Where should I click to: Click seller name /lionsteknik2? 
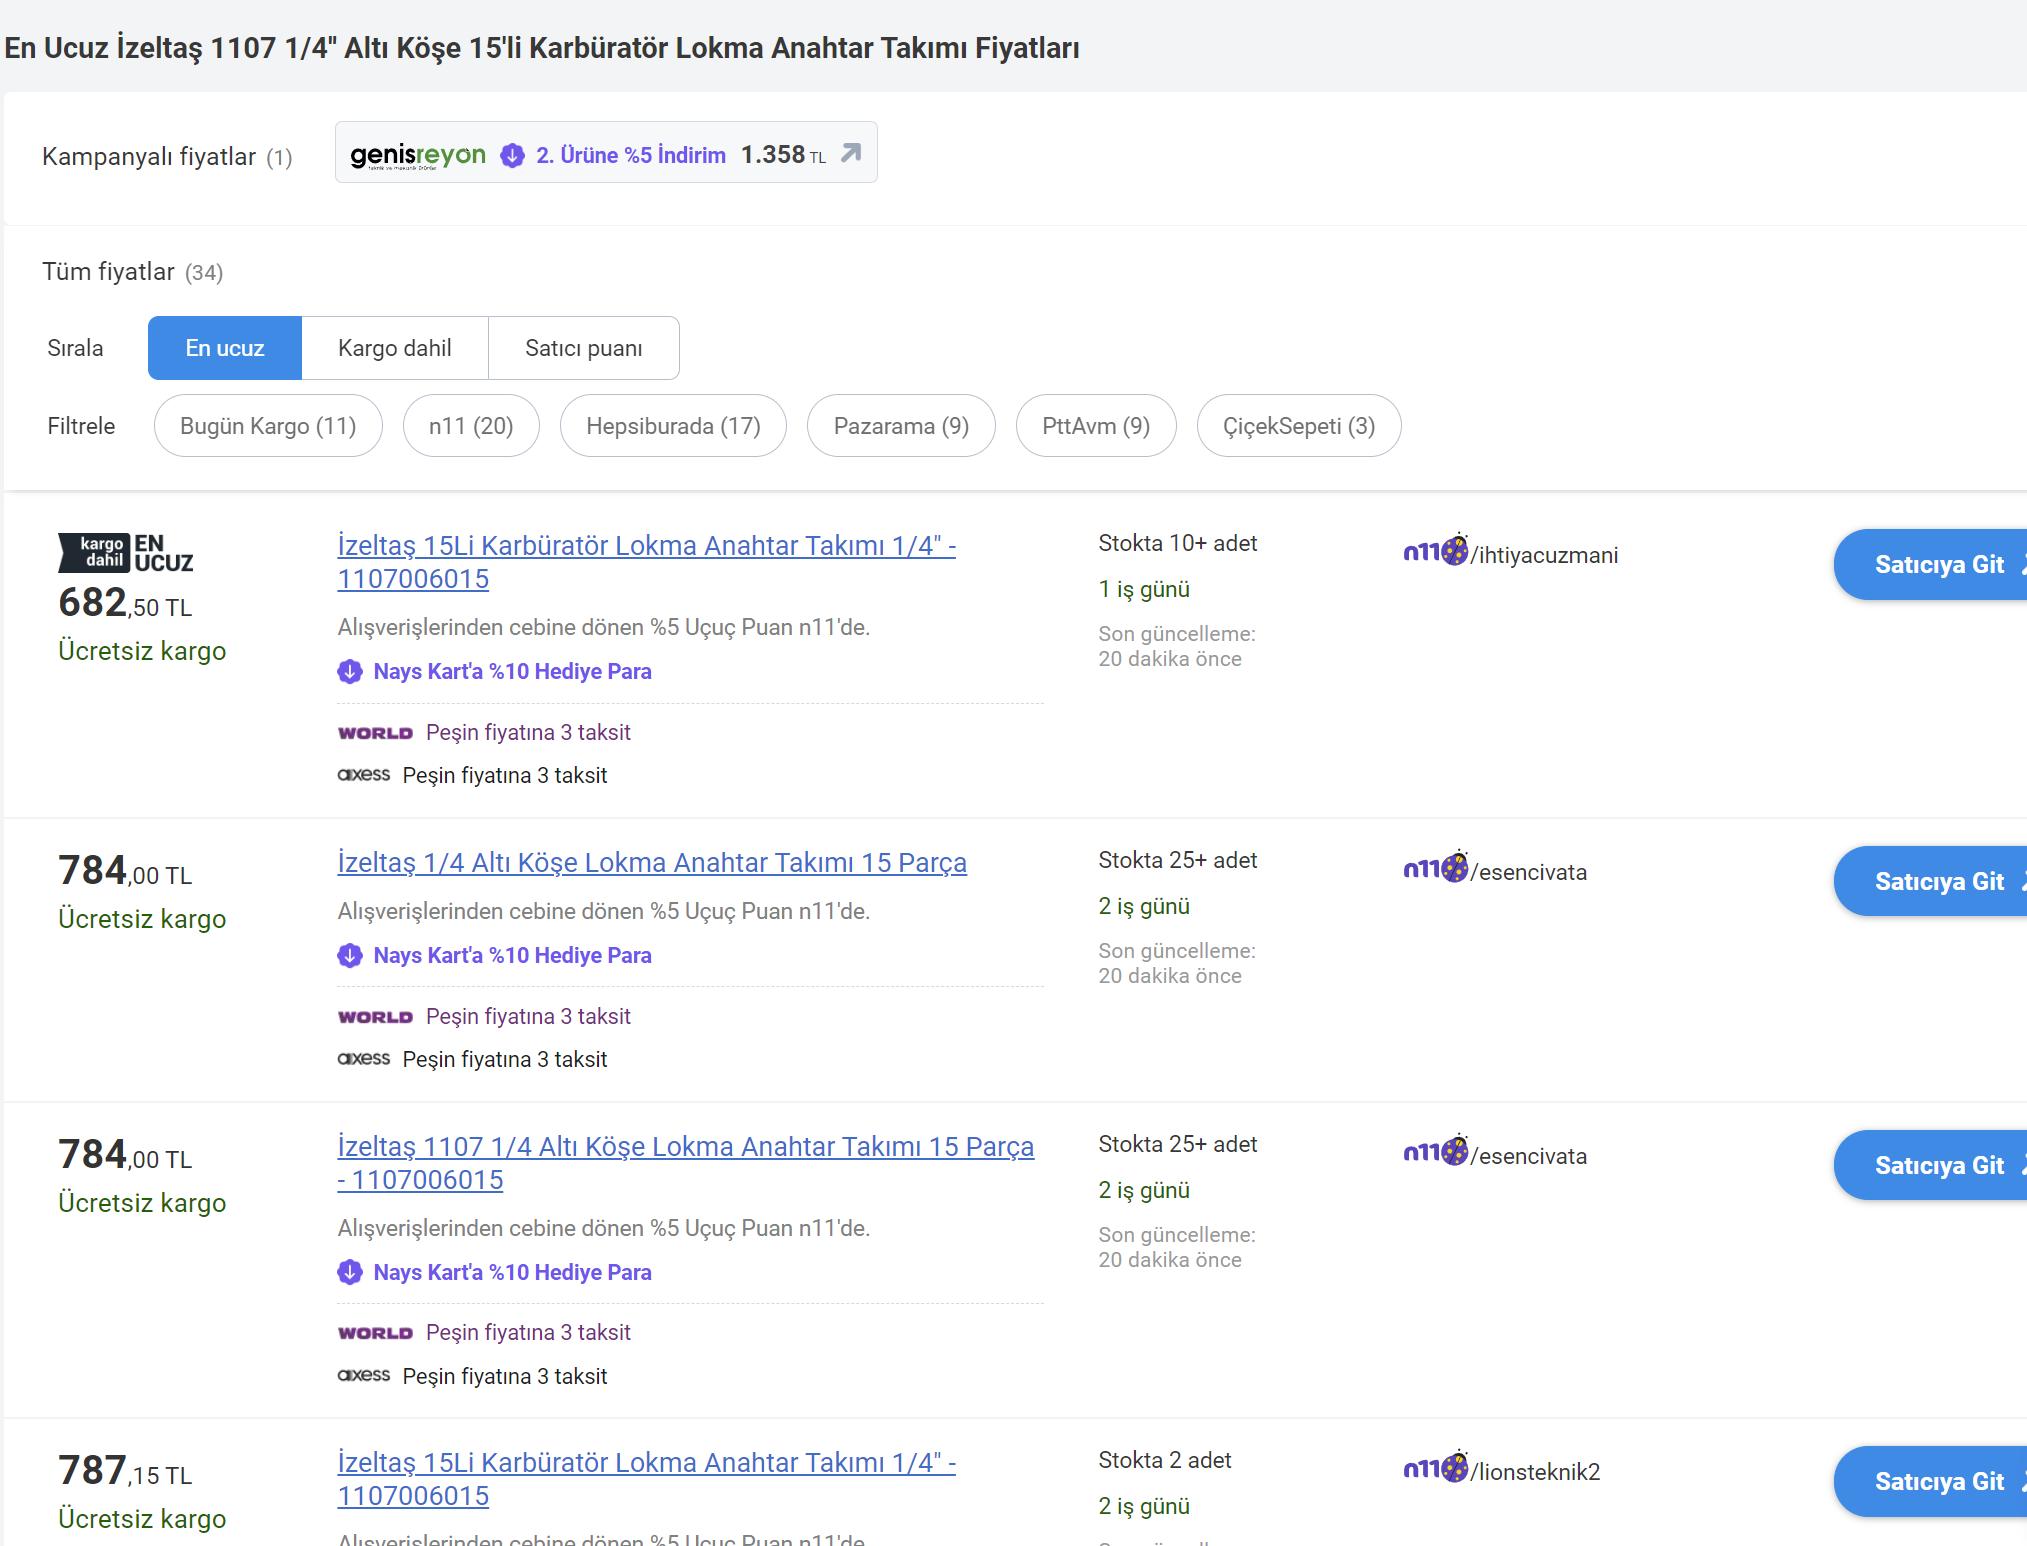click(x=1535, y=1472)
